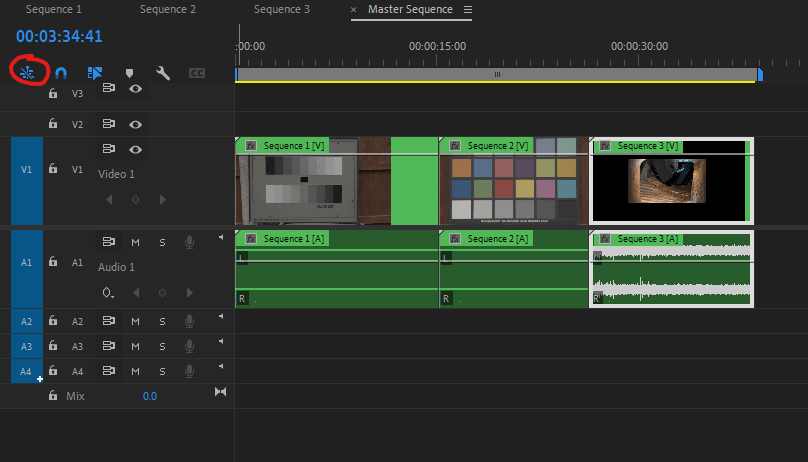The width and height of the screenshot is (808, 462).
Task: Open Timeline Display Settings wrench
Action: point(163,73)
